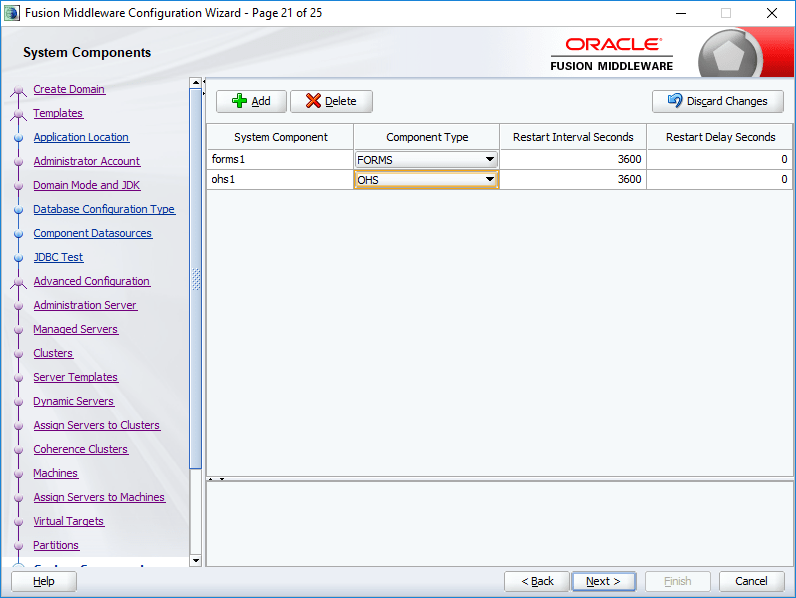
Task: Click forms1 Restart Delay Seconds value 0
Action: tap(719, 159)
